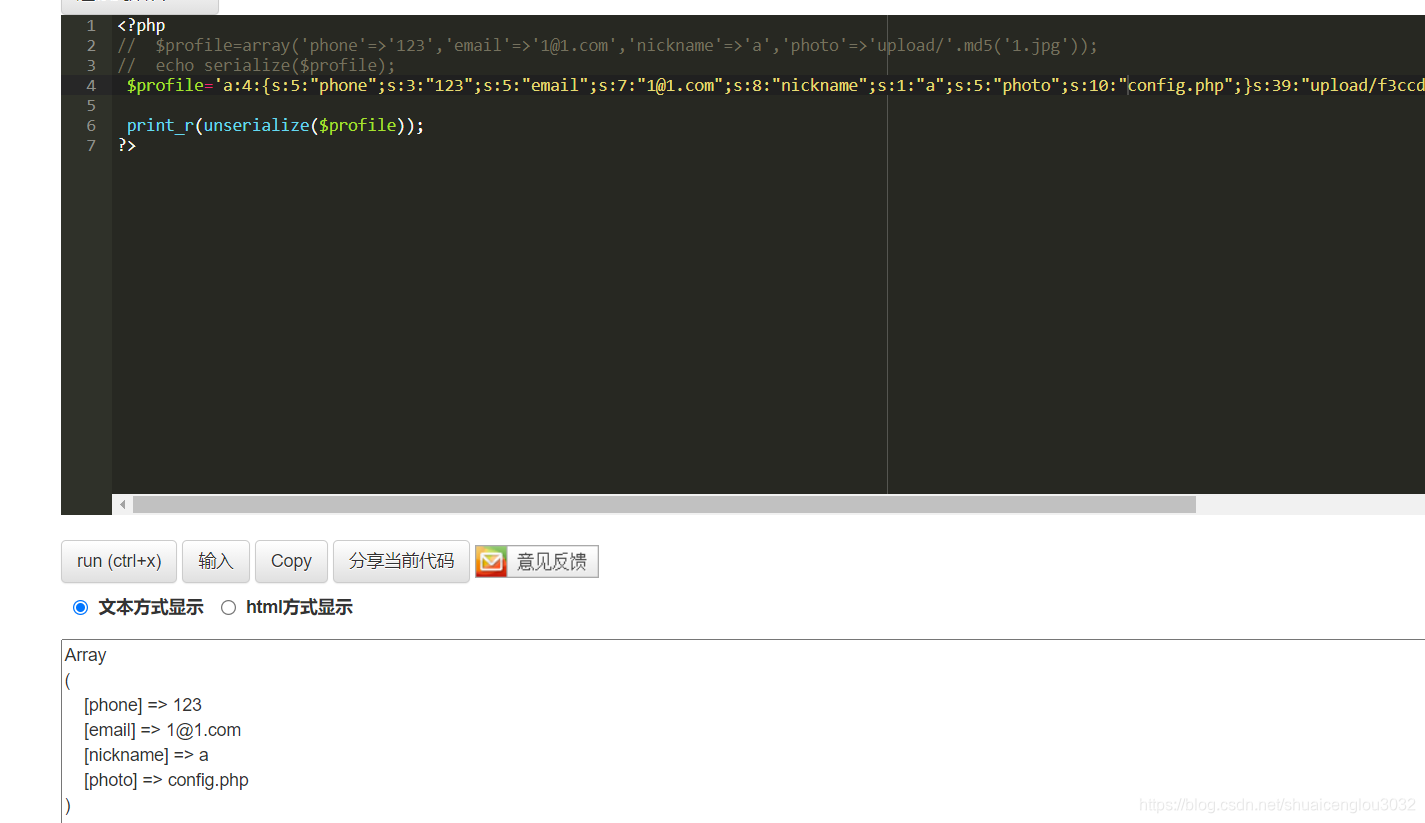Click the horizontal scrollbar thumb in editor
This screenshot has width=1425, height=823.
coord(664,505)
